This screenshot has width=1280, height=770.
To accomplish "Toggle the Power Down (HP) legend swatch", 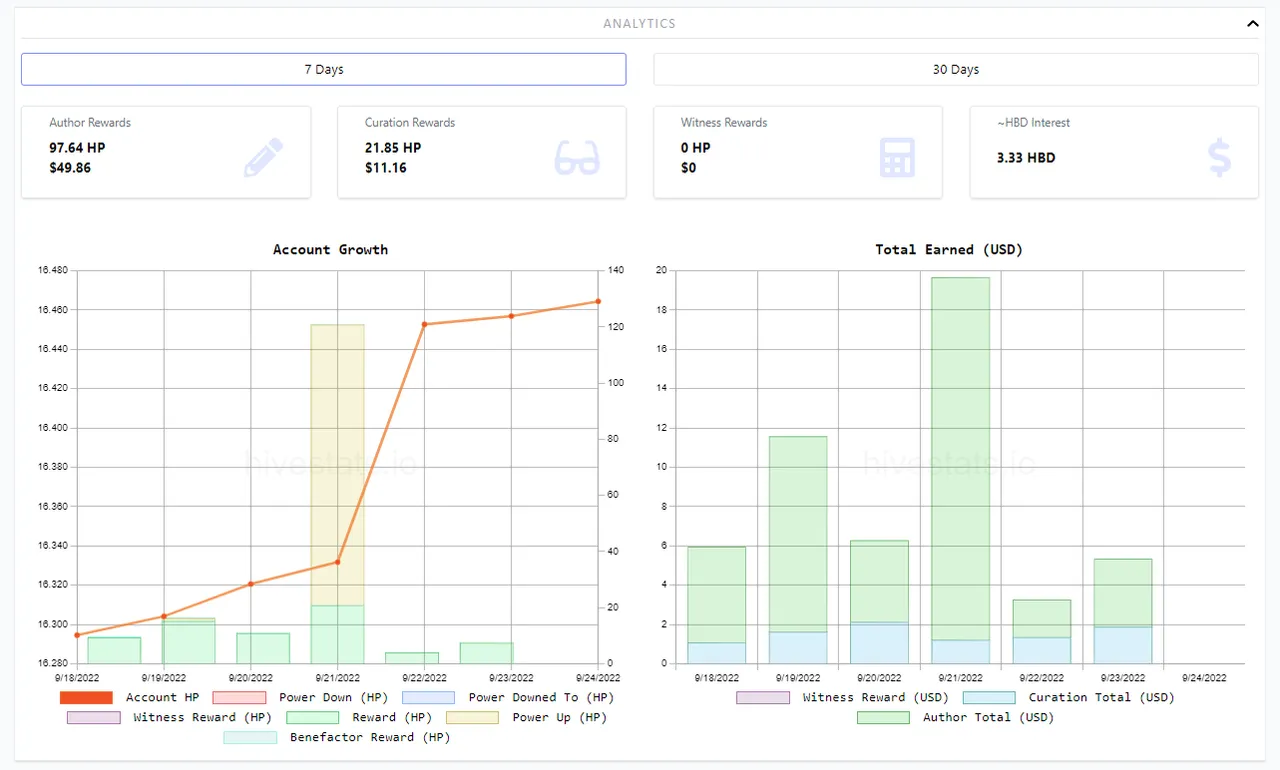I will pyautogui.click(x=239, y=697).
